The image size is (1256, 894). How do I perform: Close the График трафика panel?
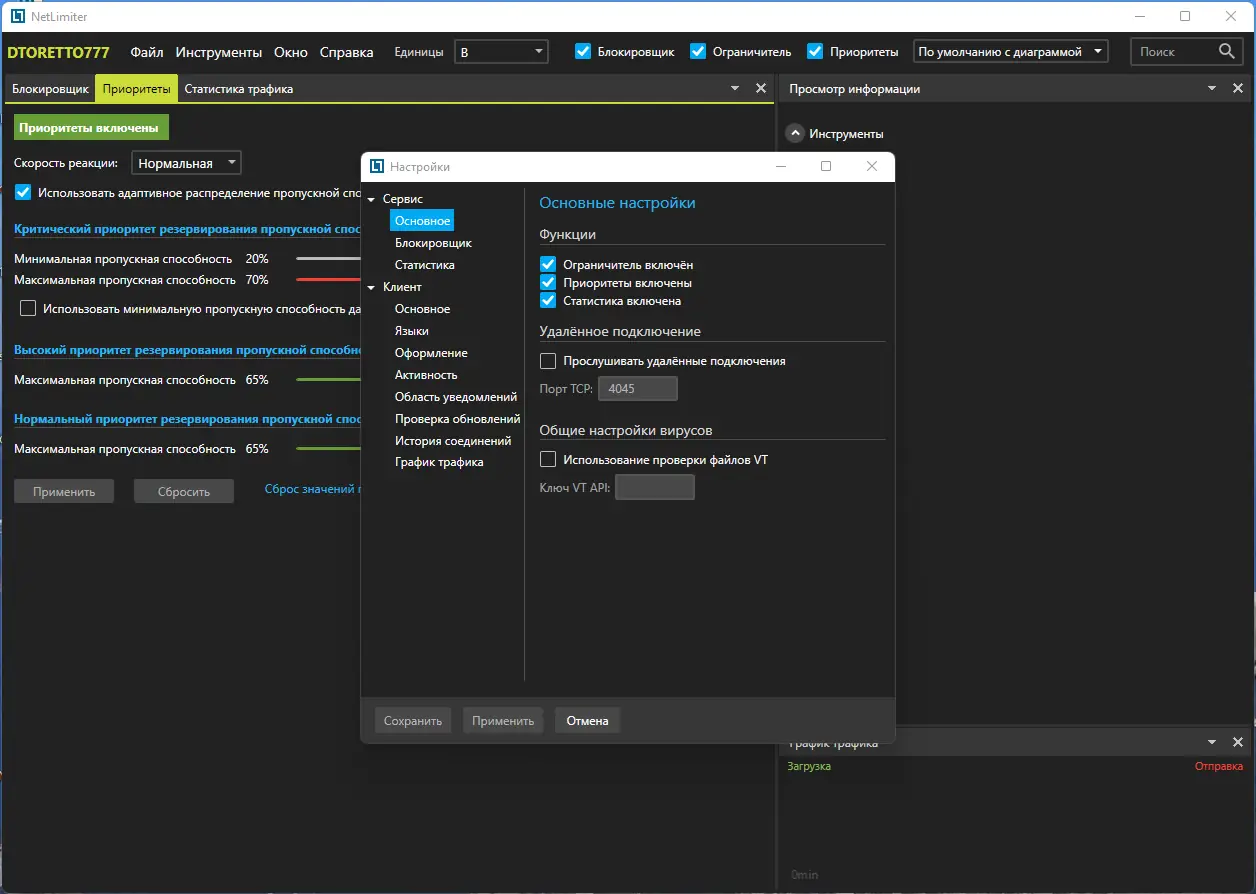(1238, 742)
